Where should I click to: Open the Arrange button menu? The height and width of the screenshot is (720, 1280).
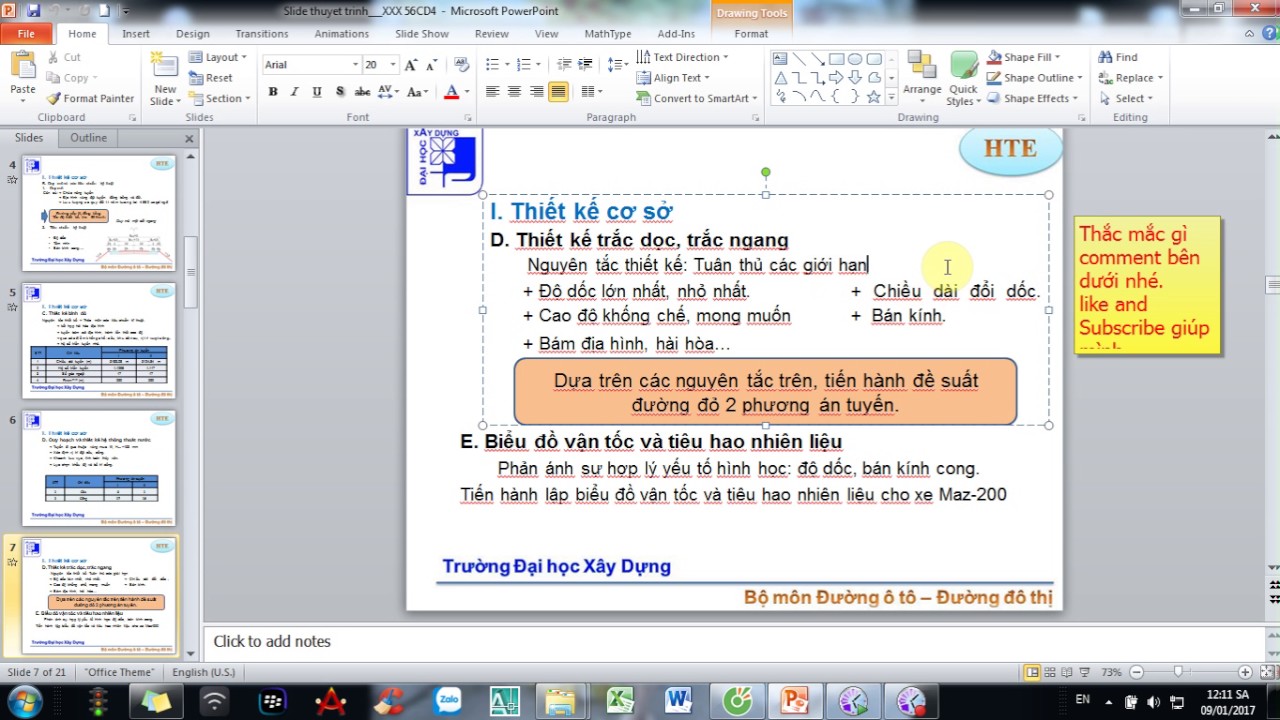922,77
